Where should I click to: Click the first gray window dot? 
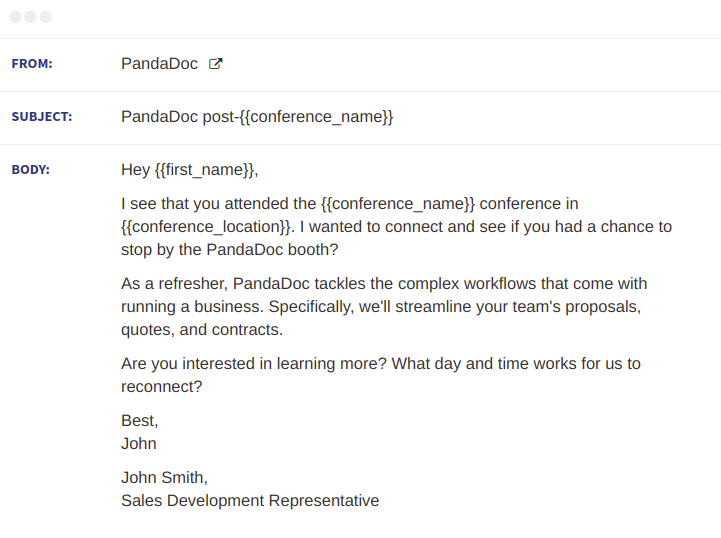tap(15, 17)
